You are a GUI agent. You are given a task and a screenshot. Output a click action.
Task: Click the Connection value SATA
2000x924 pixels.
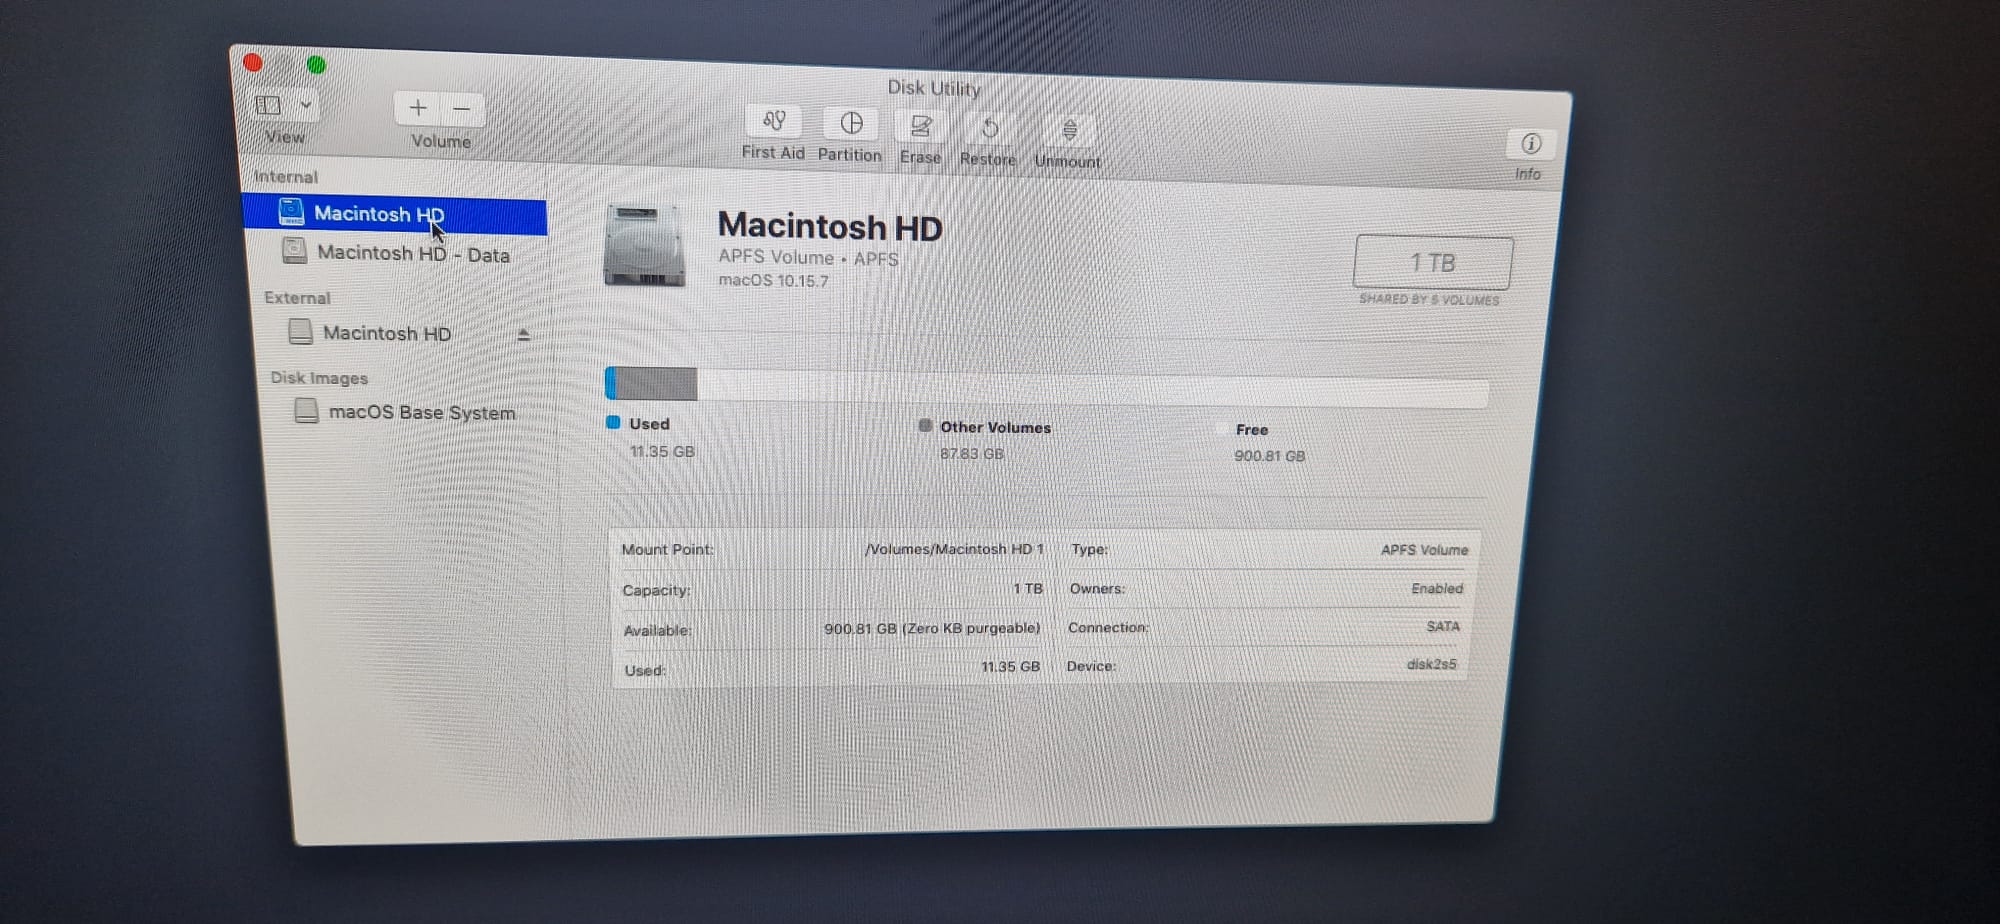1442,626
